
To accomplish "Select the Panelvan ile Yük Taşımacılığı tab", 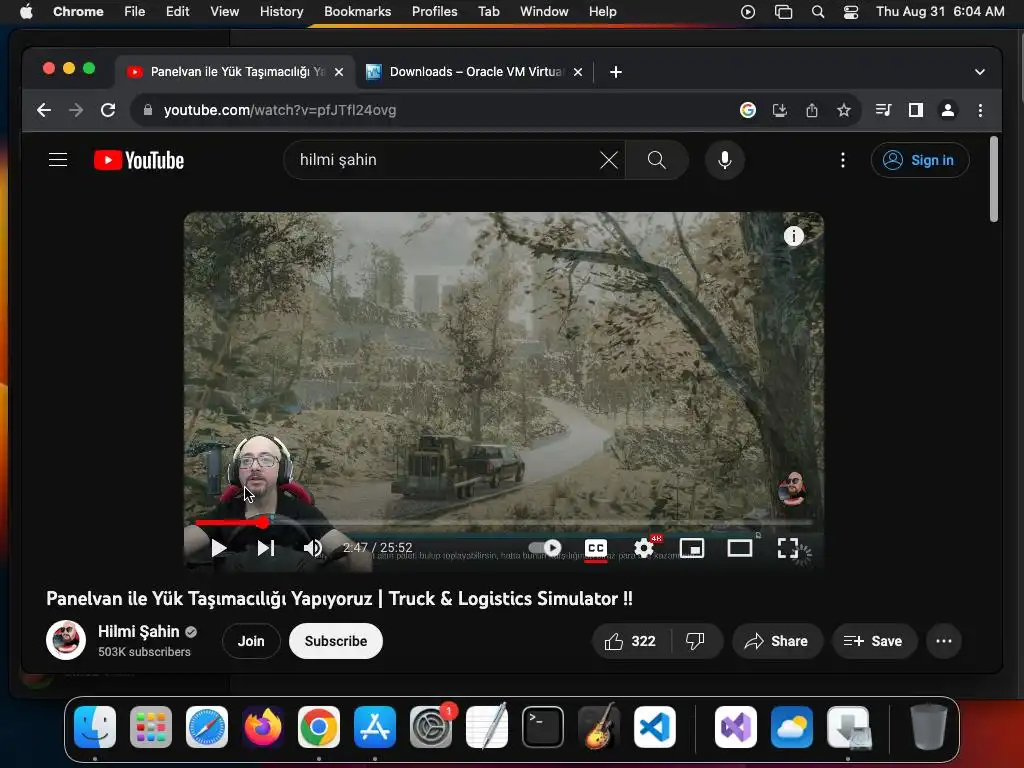I will [x=236, y=72].
